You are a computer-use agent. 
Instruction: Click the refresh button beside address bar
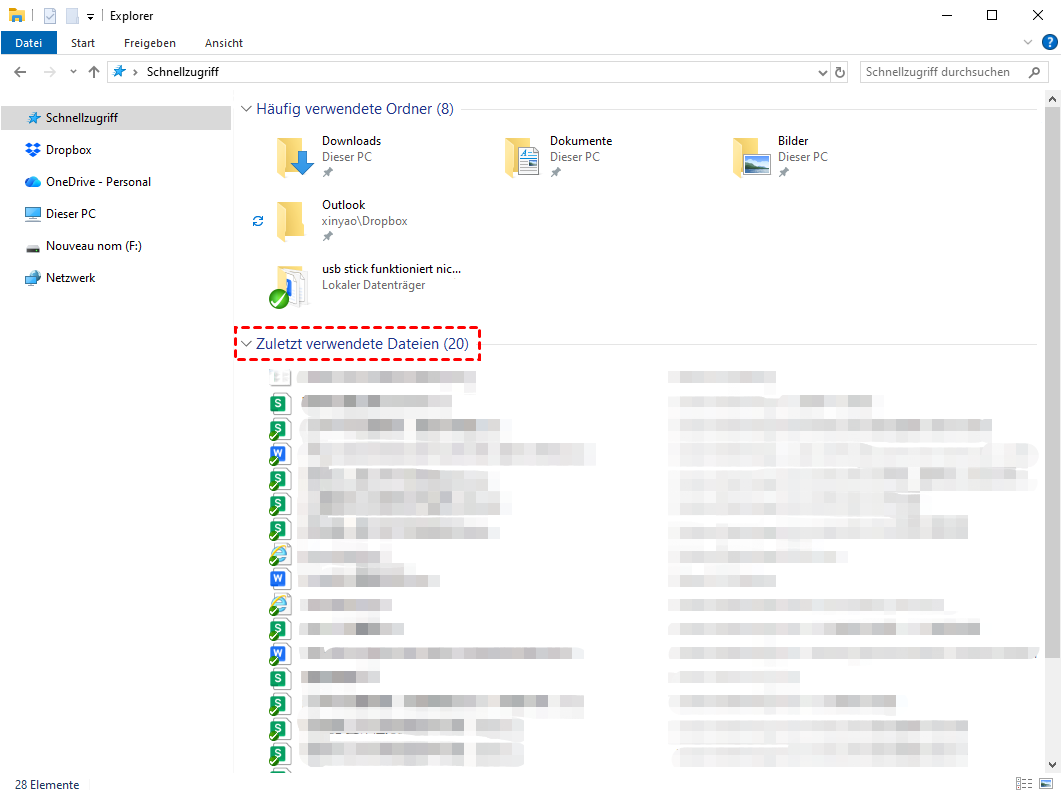840,72
